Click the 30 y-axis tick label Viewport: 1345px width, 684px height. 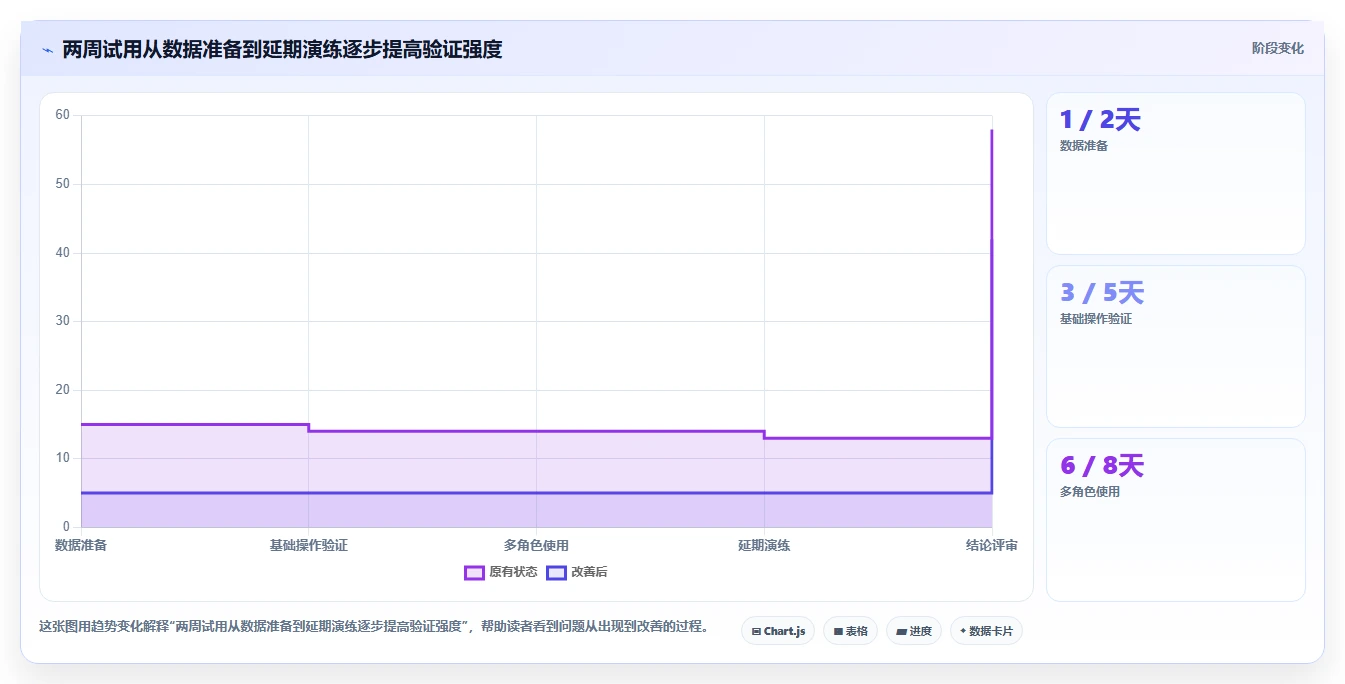coord(63,321)
